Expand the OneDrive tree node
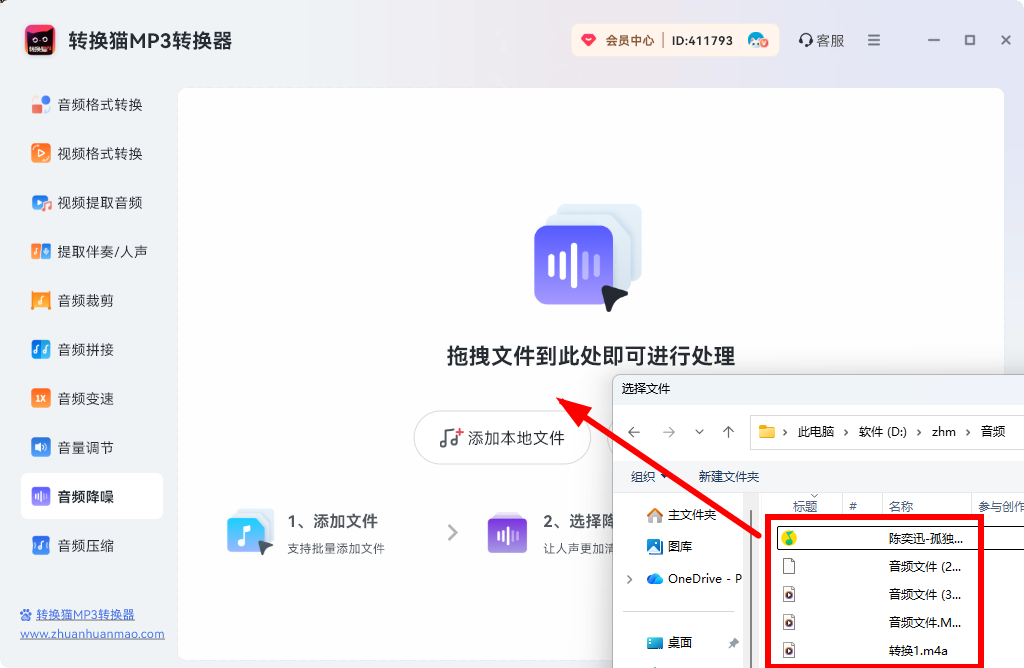 (630, 579)
